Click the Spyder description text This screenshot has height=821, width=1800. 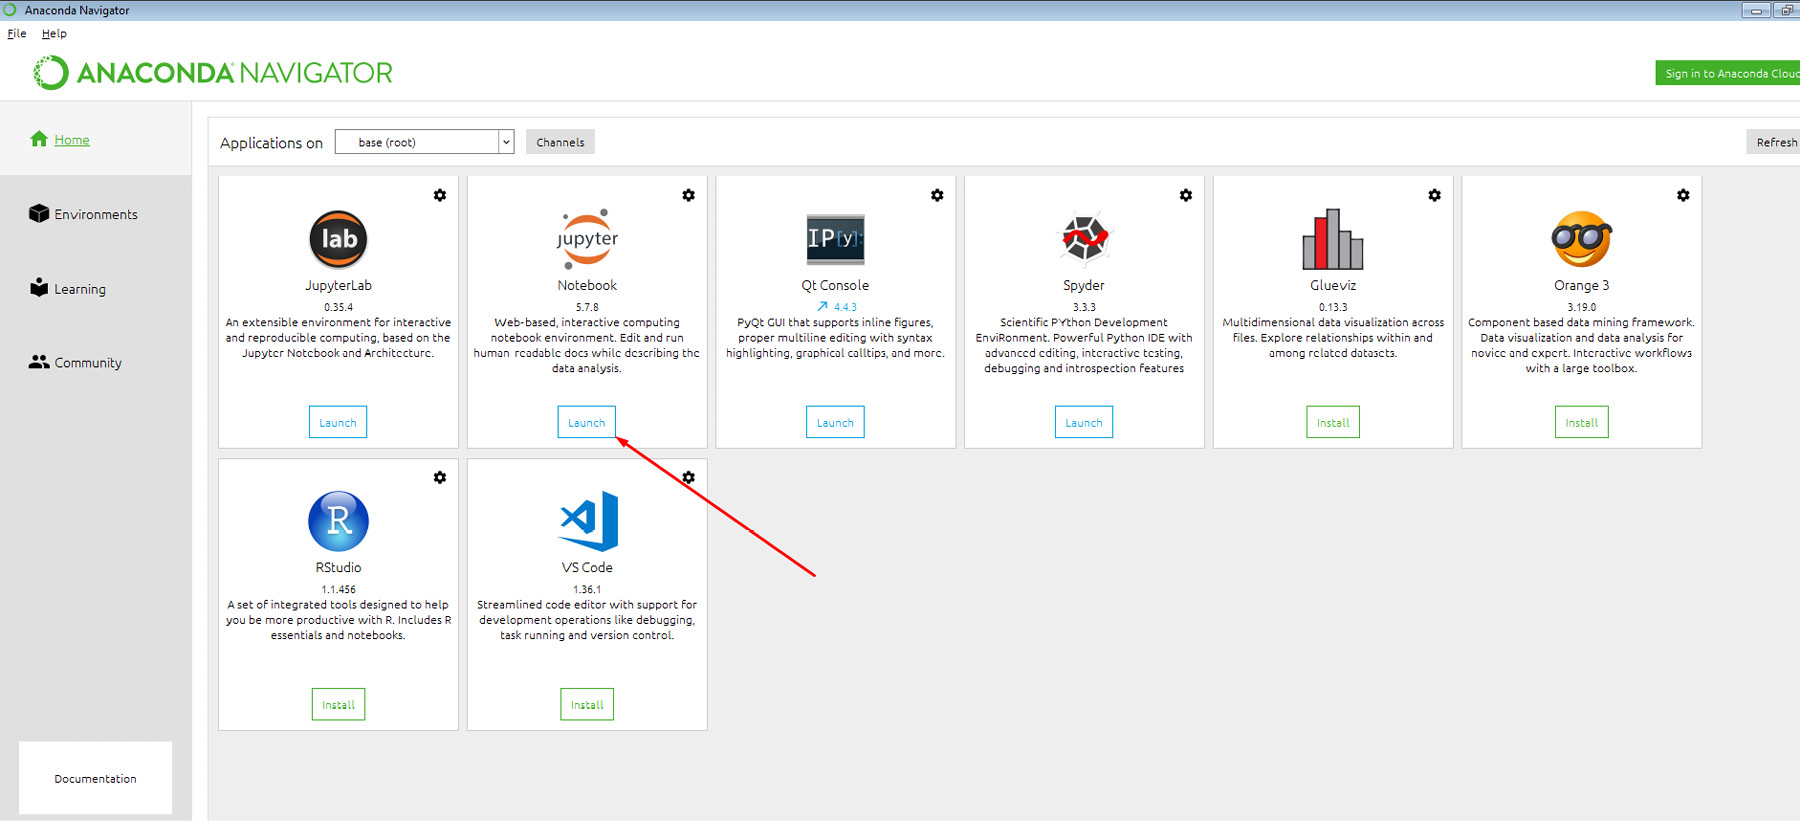pos(1084,345)
